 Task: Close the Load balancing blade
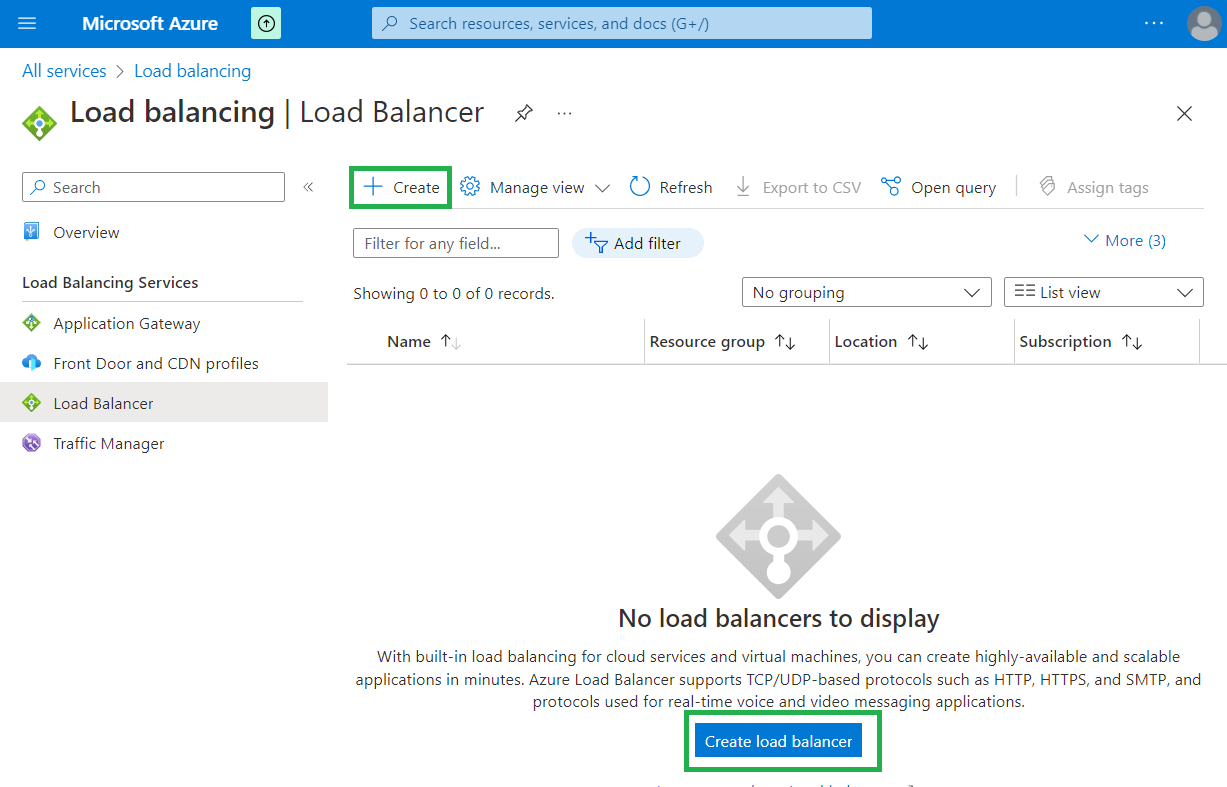1185,114
